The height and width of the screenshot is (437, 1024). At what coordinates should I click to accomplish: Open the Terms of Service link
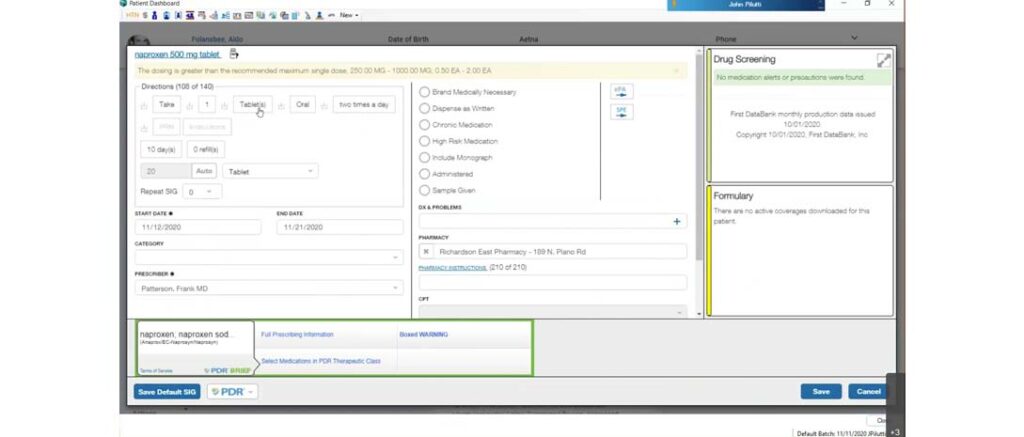pos(156,370)
